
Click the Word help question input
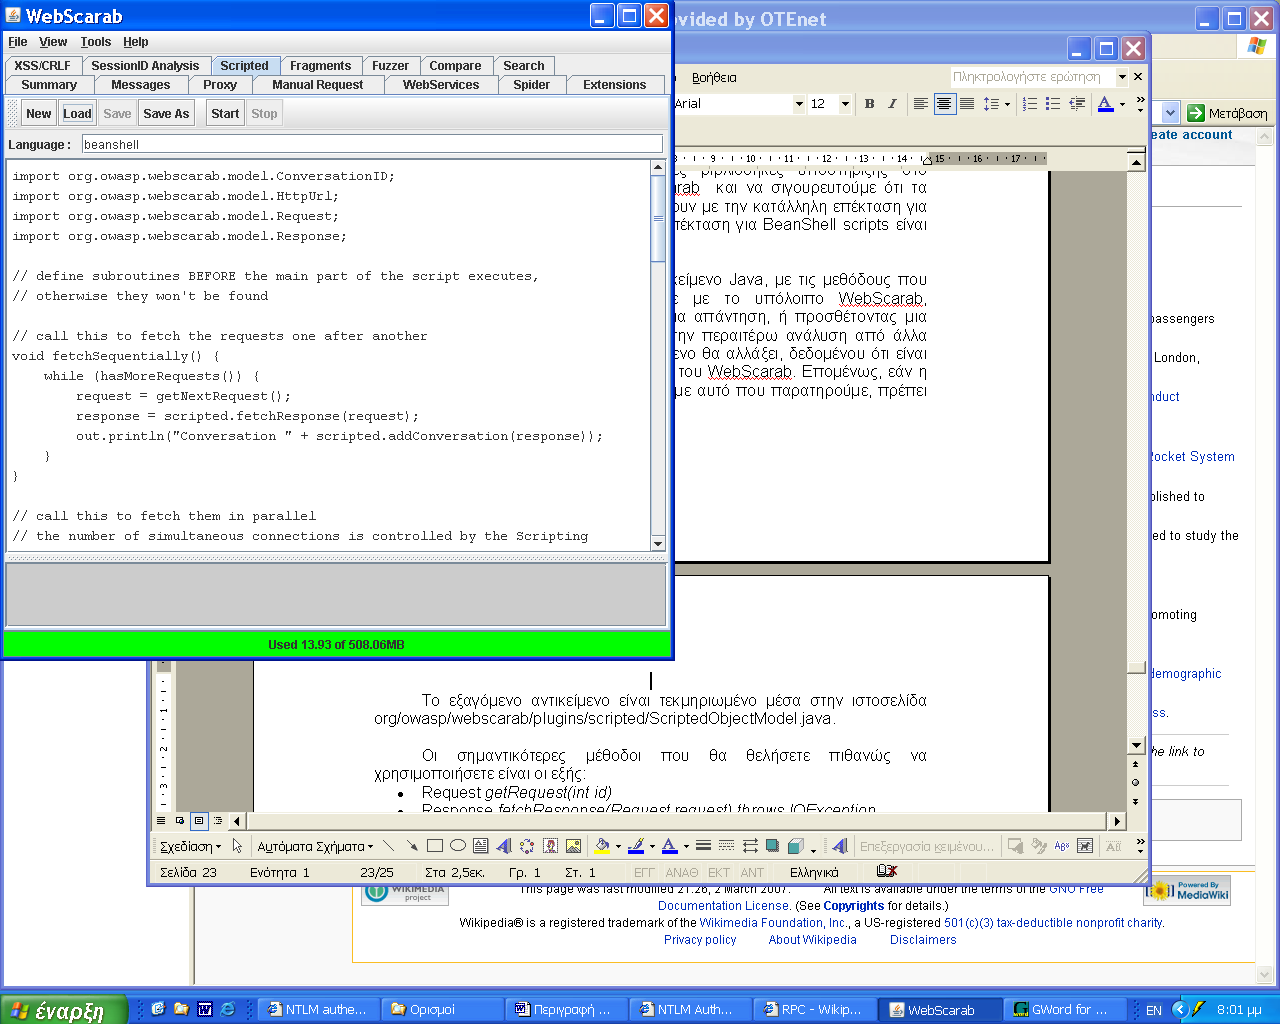1032,77
